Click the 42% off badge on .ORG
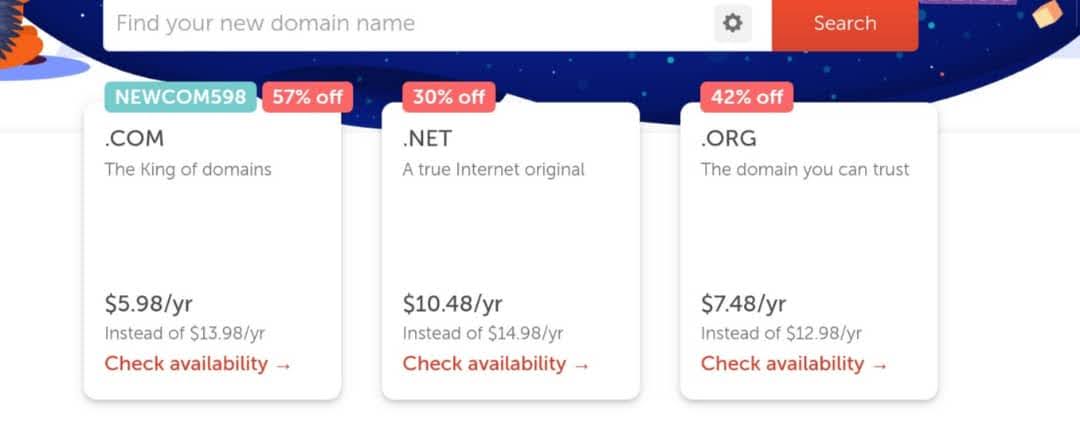Screen dimensions: 1080x427 click(747, 97)
